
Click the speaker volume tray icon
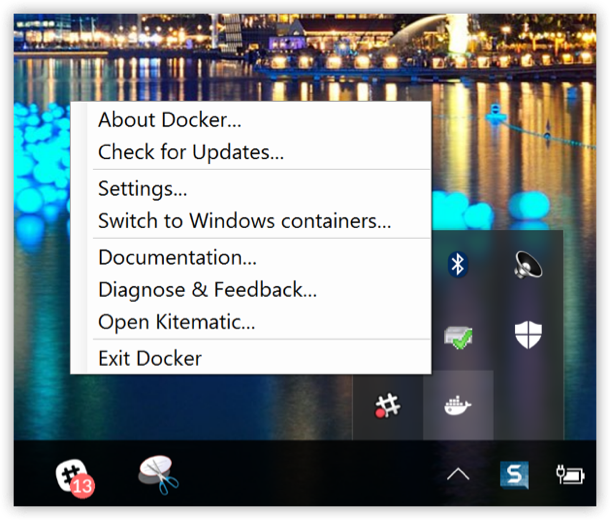tap(528, 264)
